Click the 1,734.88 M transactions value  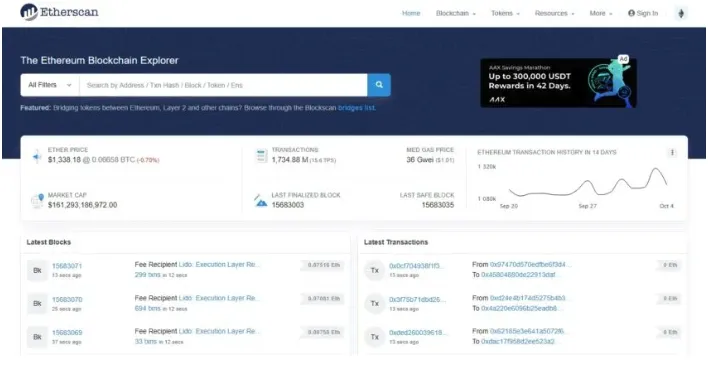[289, 160]
